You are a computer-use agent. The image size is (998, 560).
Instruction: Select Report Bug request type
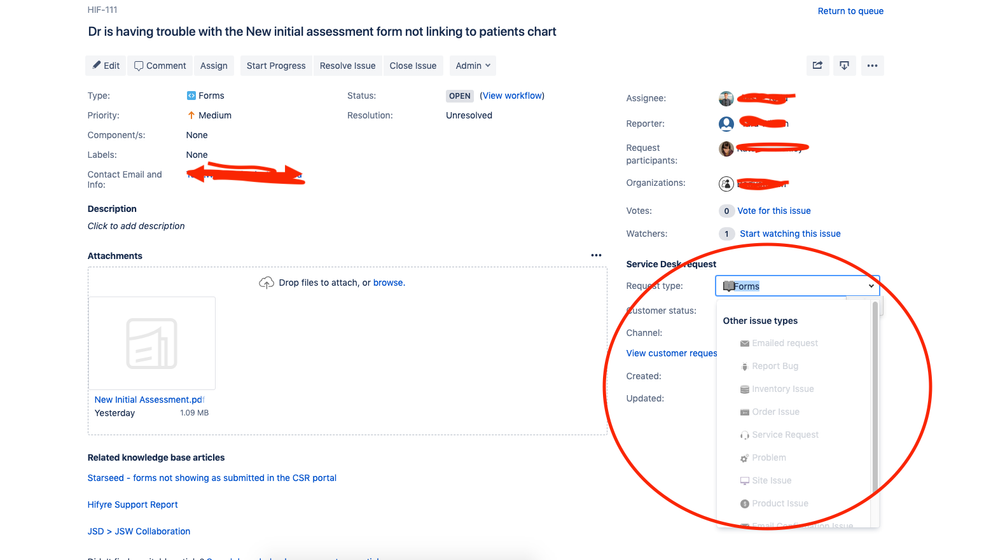pyautogui.click(x=775, y=366)
